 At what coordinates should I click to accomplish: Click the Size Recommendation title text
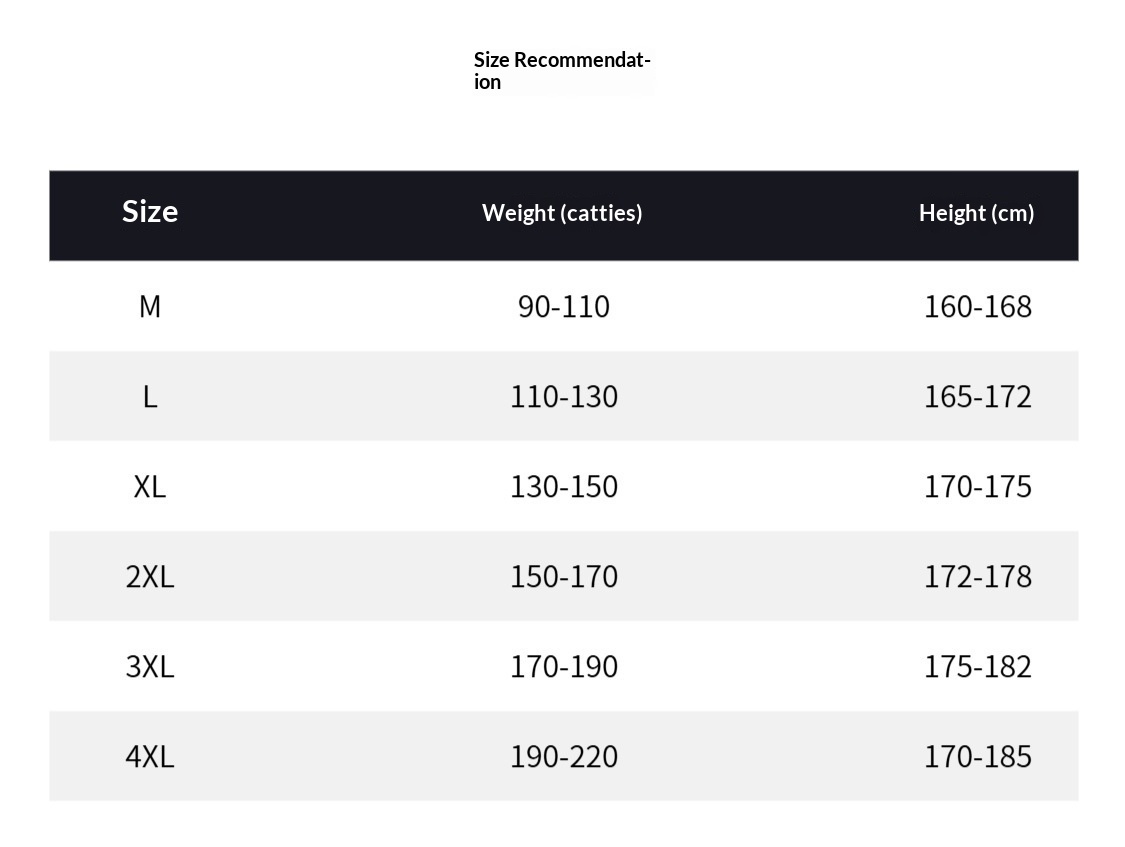562,71
